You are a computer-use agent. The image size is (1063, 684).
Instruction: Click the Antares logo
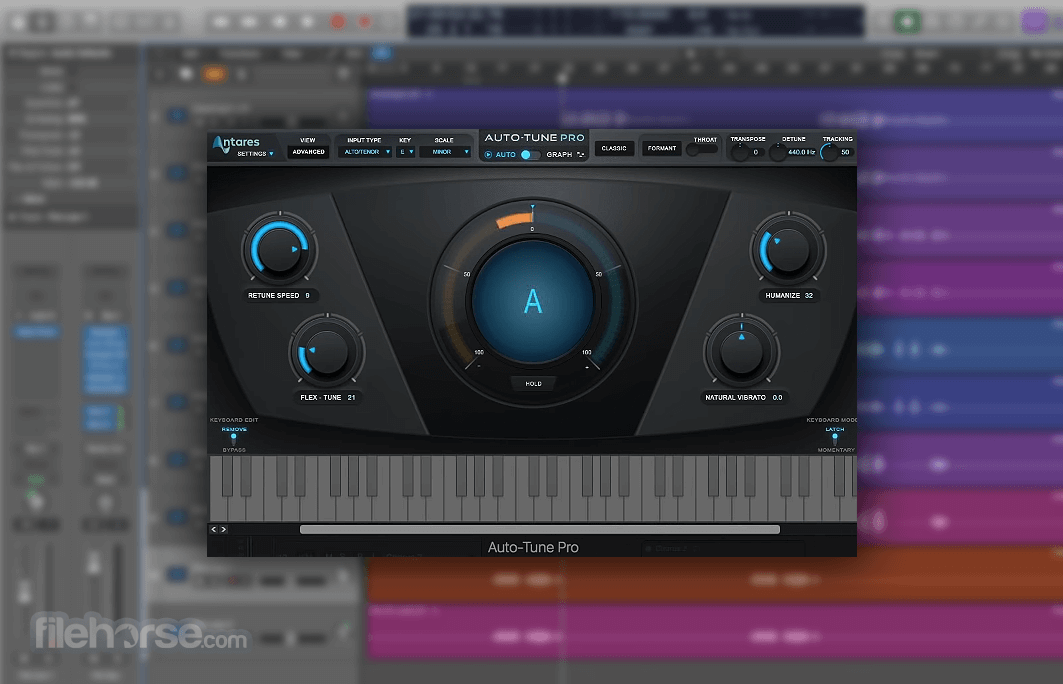click(x=236, y=142)
